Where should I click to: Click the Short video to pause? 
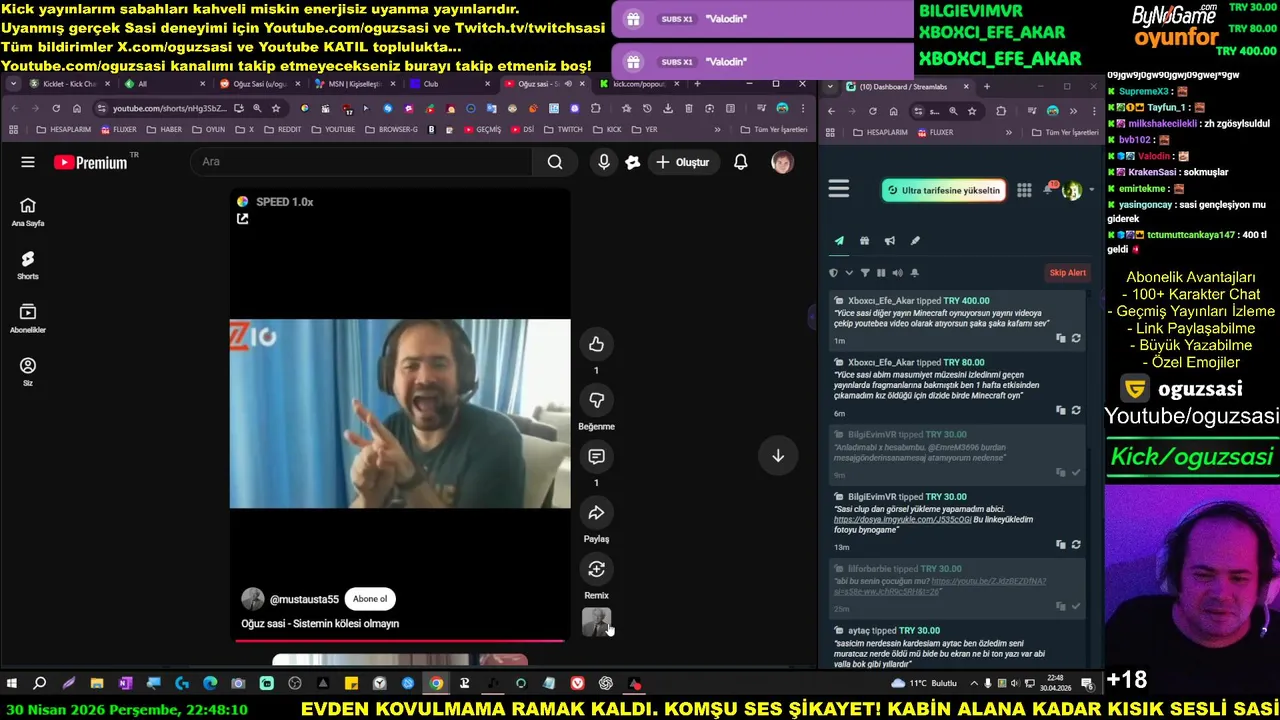400,414
